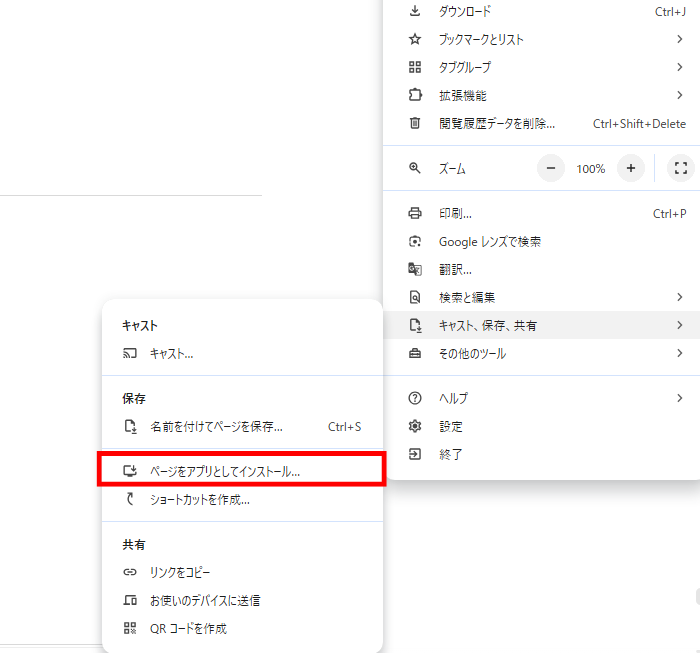Expand the タブグループ submenu arrow
Image resolution: width=700 pixels, height=653 pixels.
pyautogui.click(x=679, y=68)
